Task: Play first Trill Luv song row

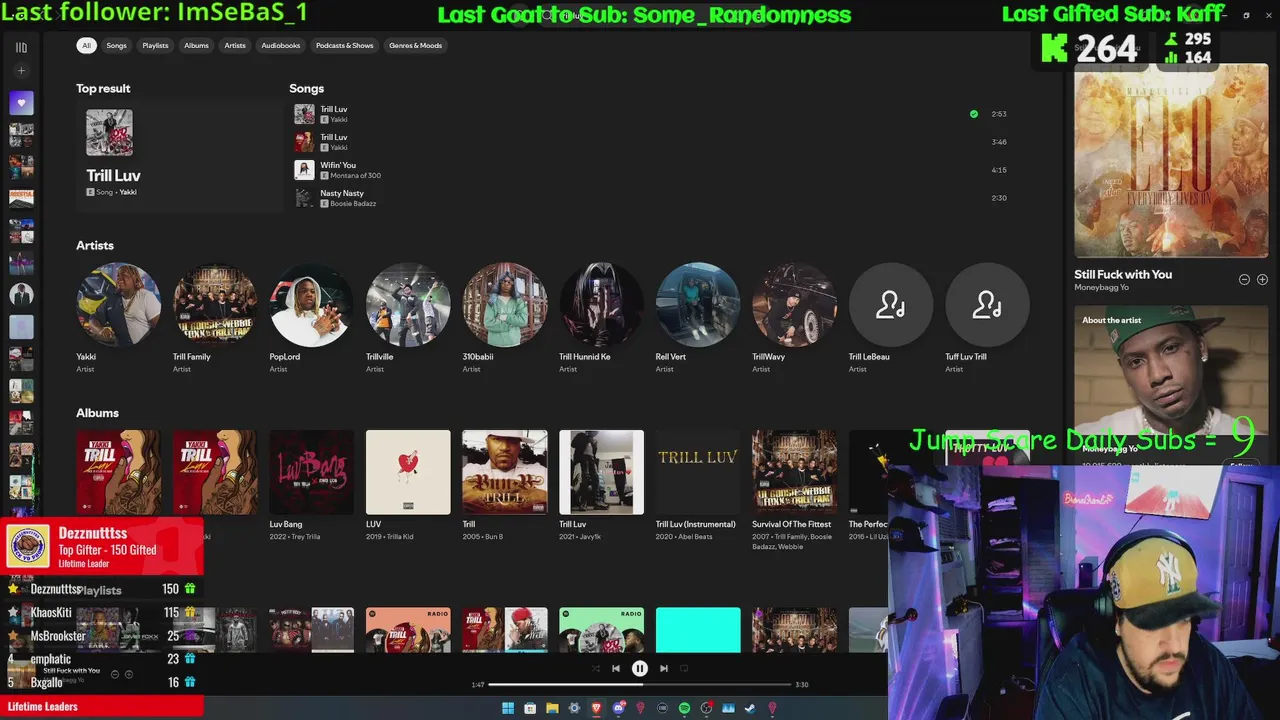Action: click(650, 114)
